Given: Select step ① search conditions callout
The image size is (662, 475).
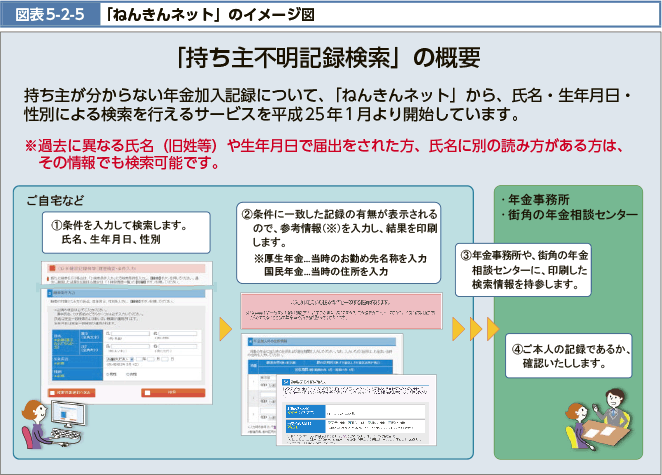Looking at the screenshot, I should click(127, 232).
